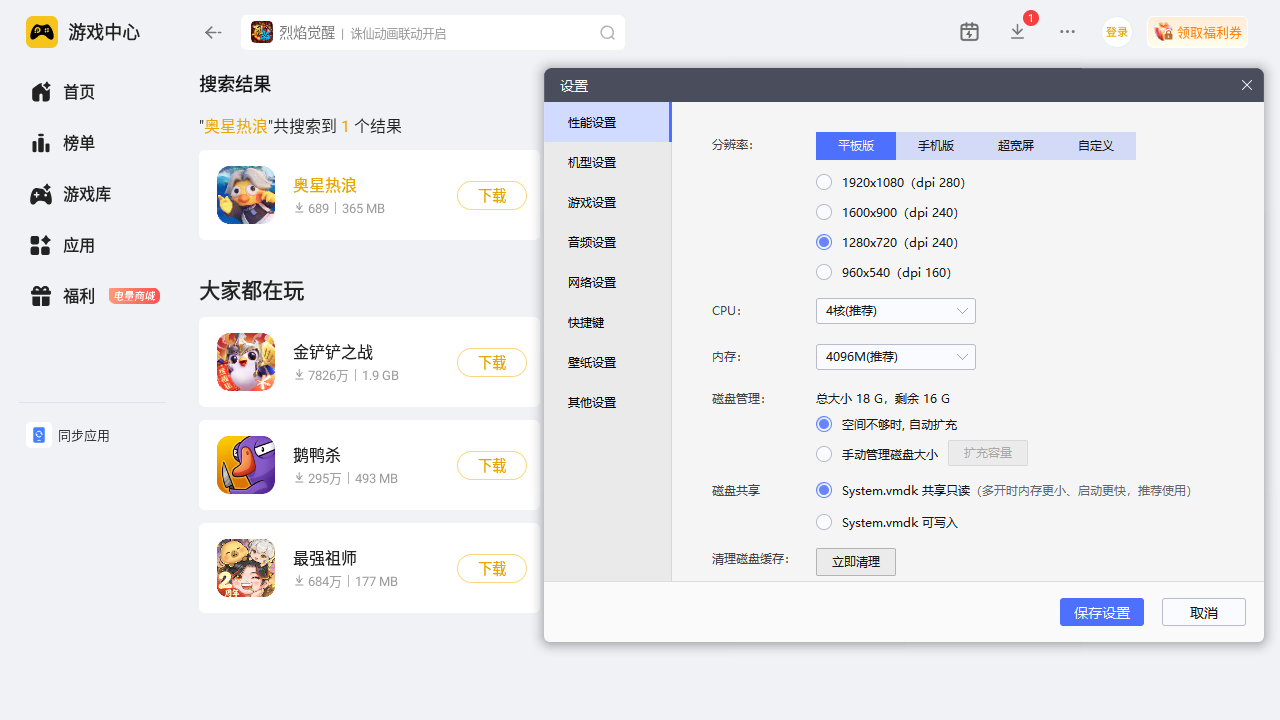Expand the 内存 memory dropdown
Image resolution: width=1280 pixels, height=720 pixels.
coord(895,357)
